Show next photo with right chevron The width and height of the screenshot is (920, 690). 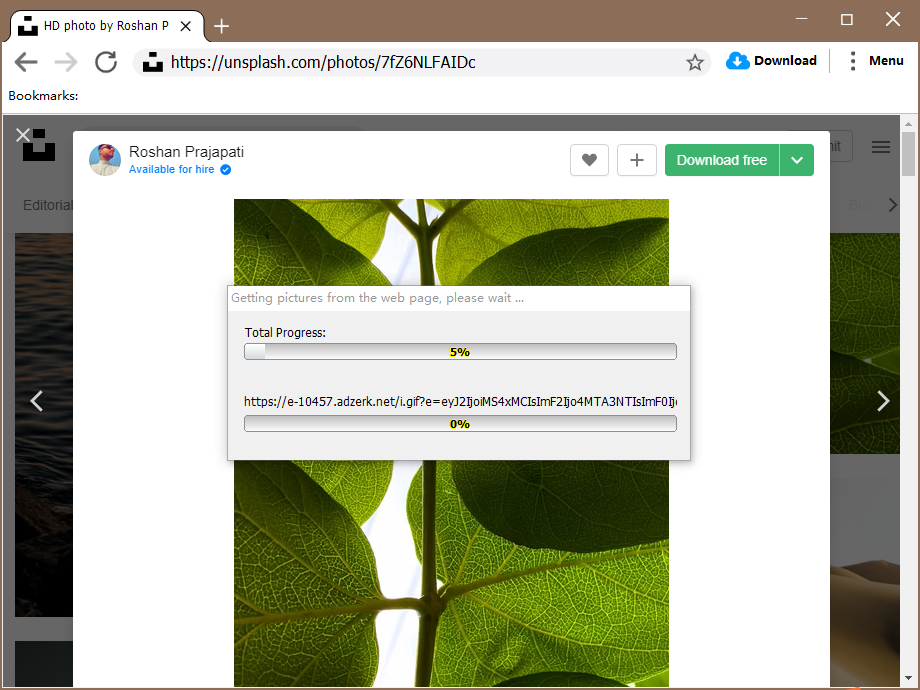pos(883,401)
